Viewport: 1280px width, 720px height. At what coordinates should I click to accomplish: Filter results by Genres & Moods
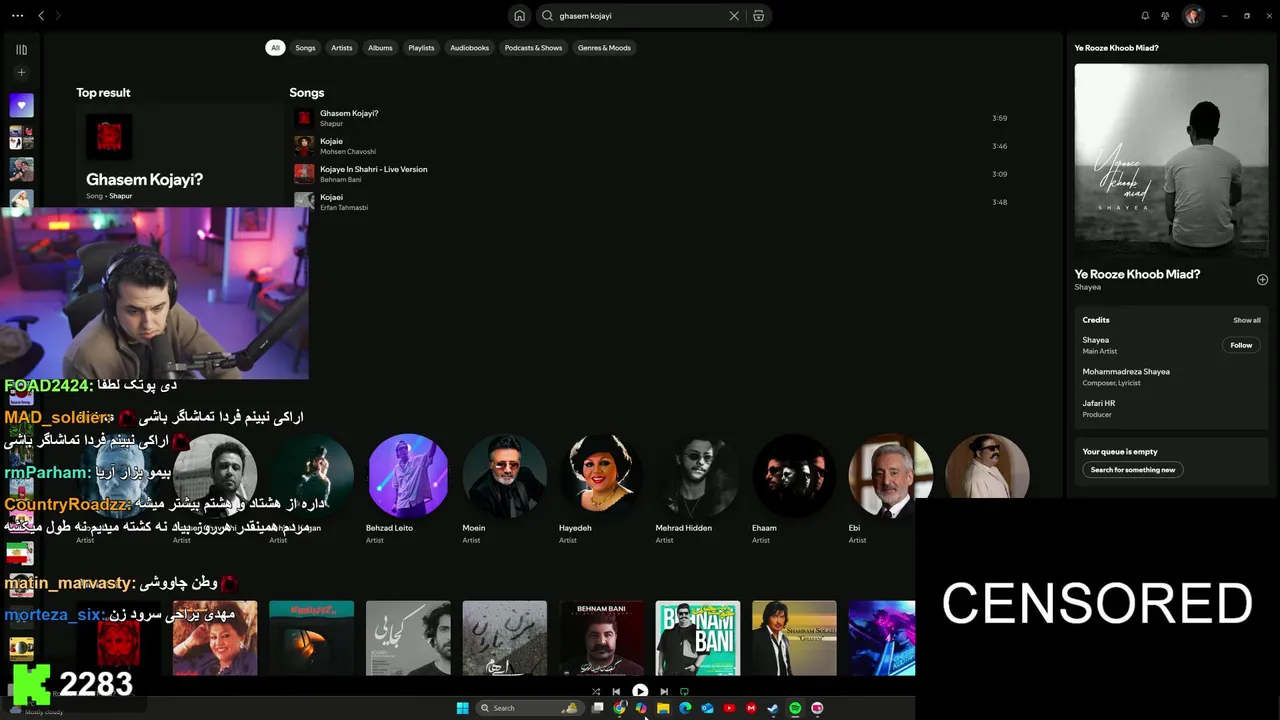(x=604, y=48)
